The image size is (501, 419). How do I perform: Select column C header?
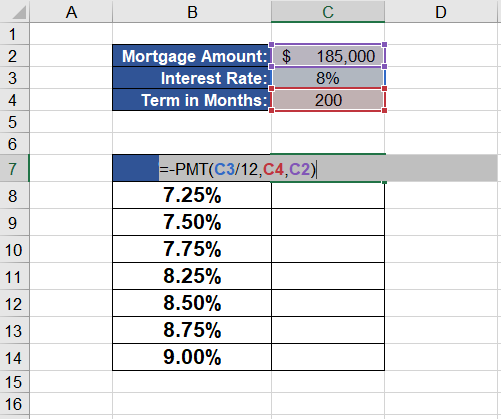pyautogui.click(x=328, y=11)
